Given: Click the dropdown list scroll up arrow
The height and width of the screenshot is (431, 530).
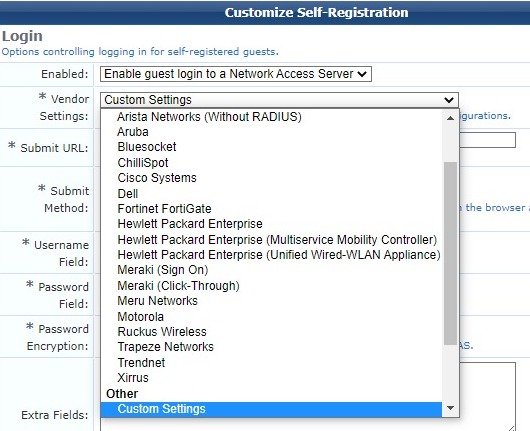Looking at the screenshot, I should click(x=450, y=118).
